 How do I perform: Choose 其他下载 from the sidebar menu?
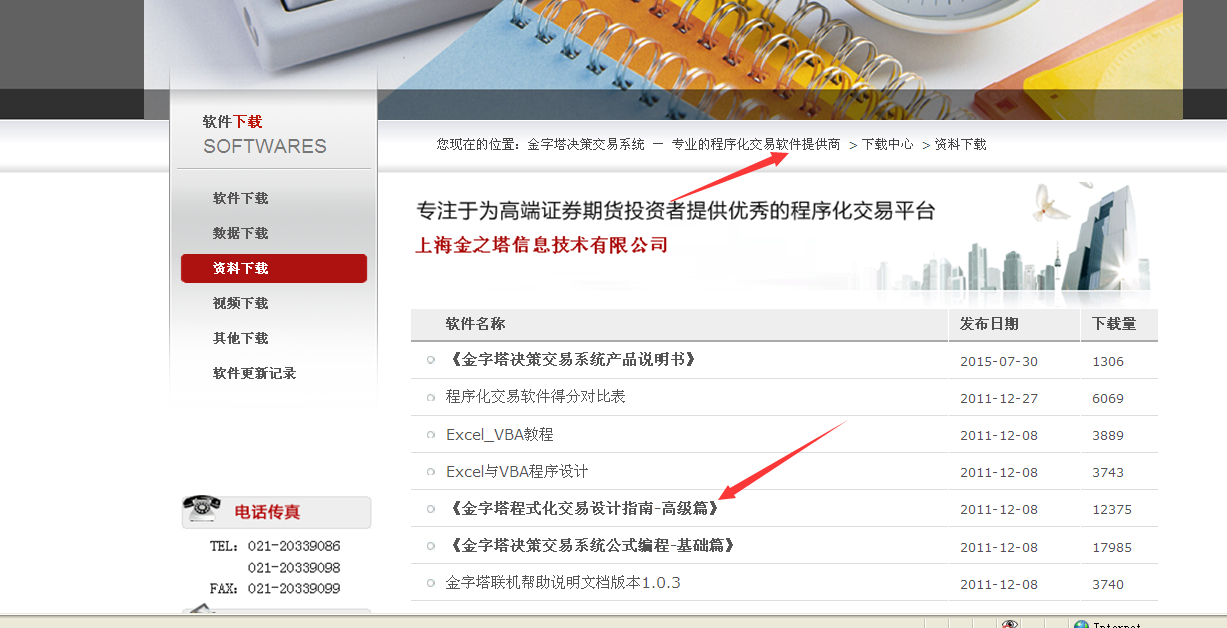tap(241, 338)
